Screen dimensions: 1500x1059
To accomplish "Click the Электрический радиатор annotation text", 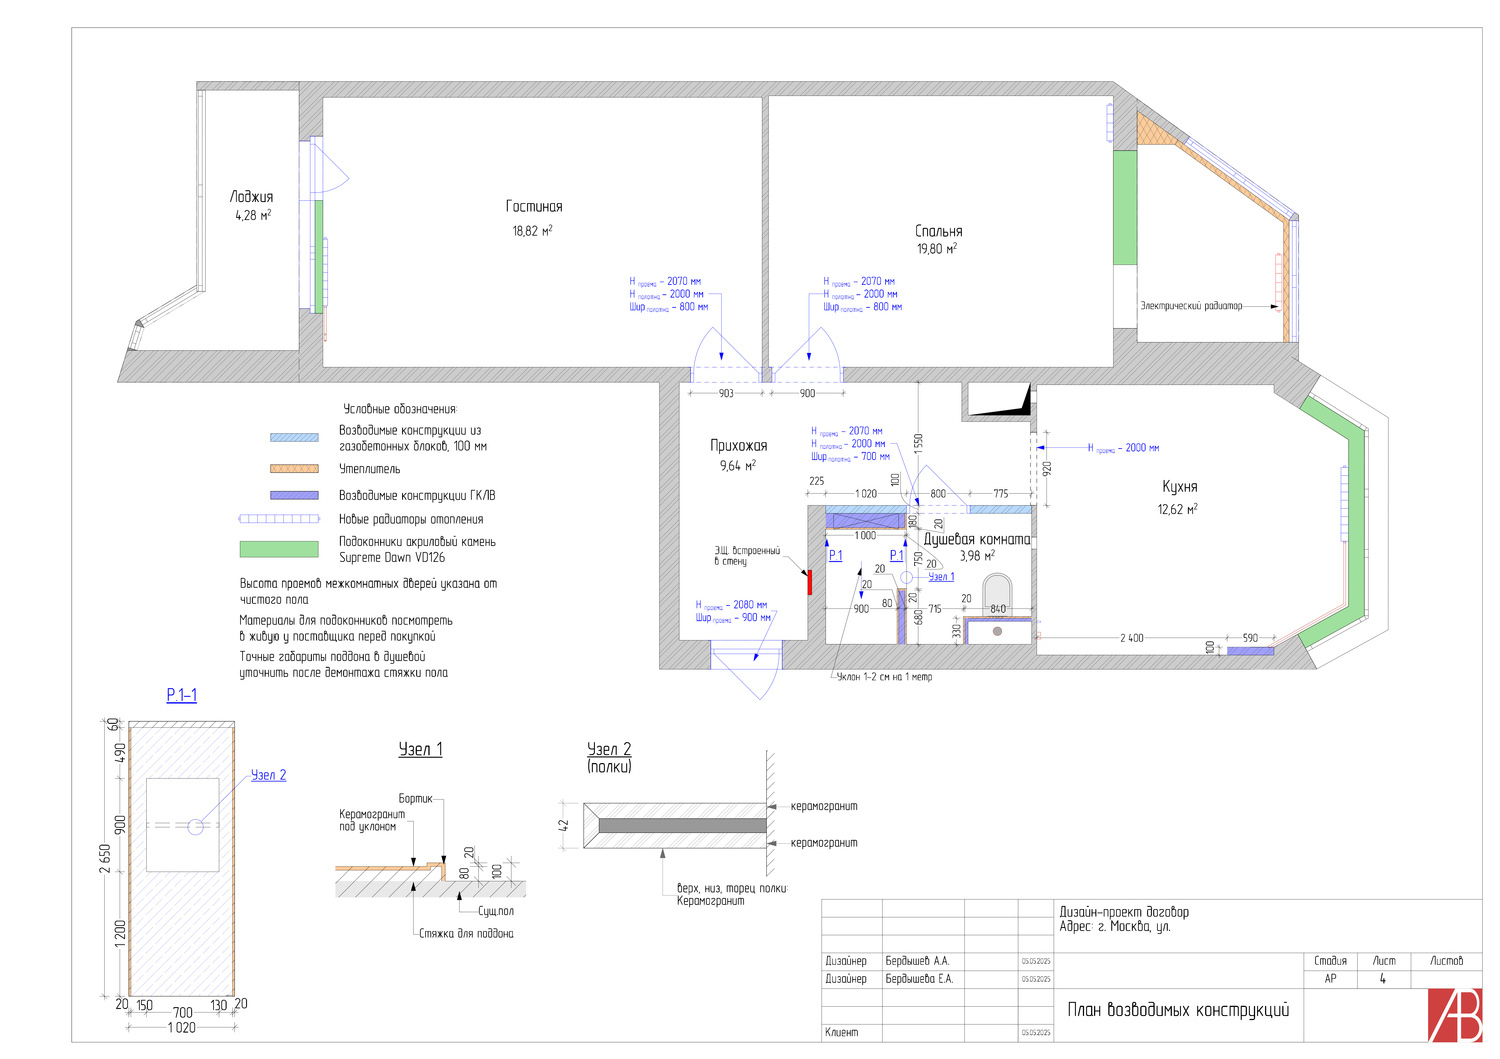I will coord(1191,306).
